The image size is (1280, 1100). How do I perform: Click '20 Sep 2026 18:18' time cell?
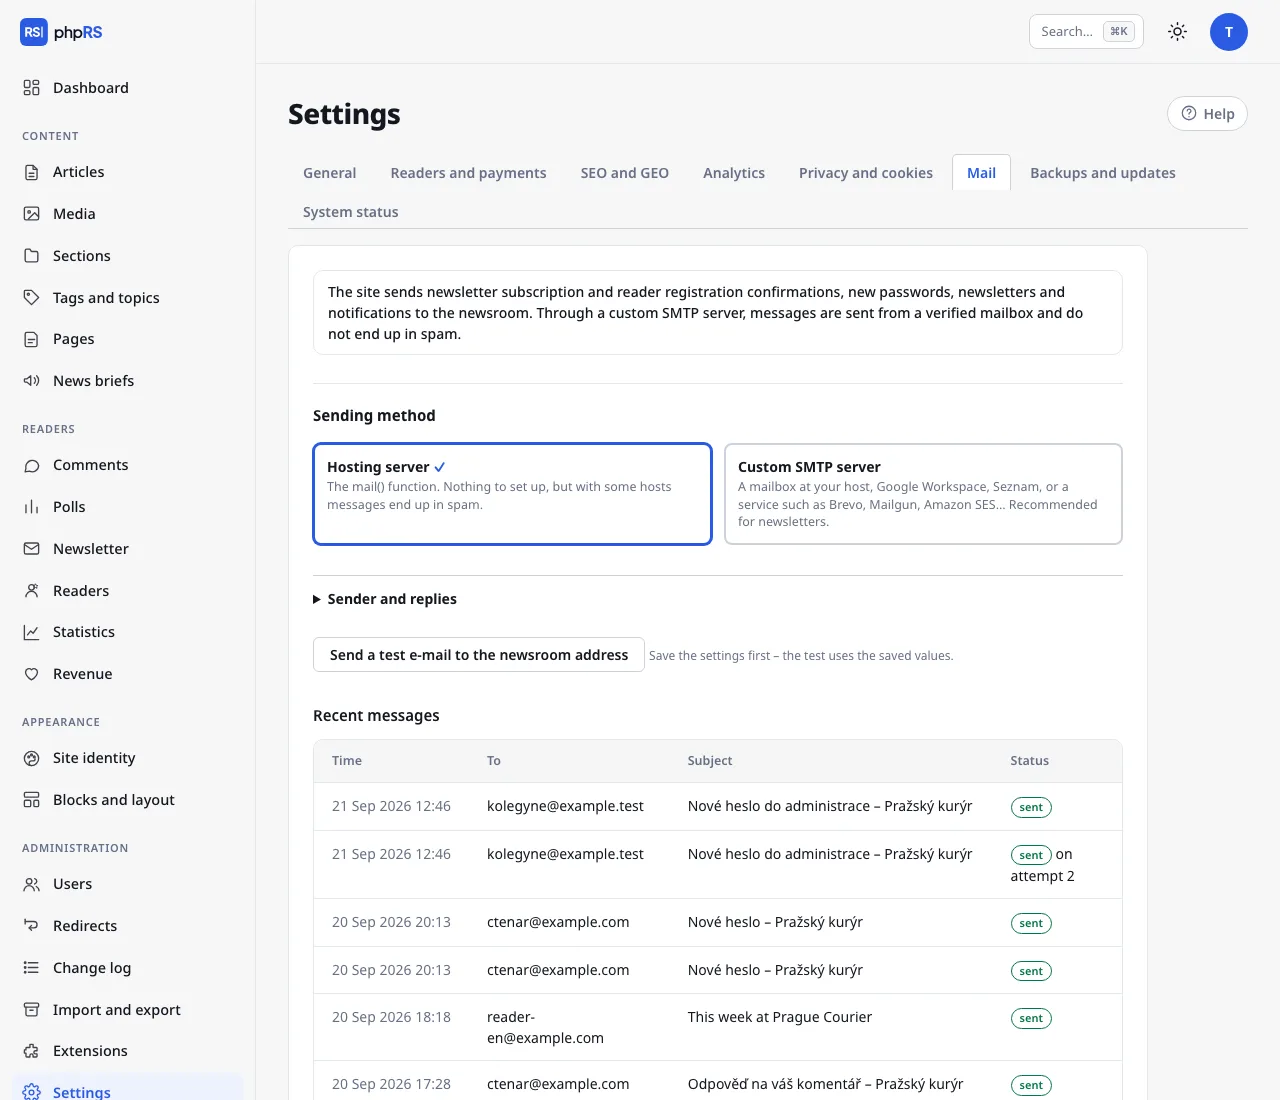[x=391, y=1017]
